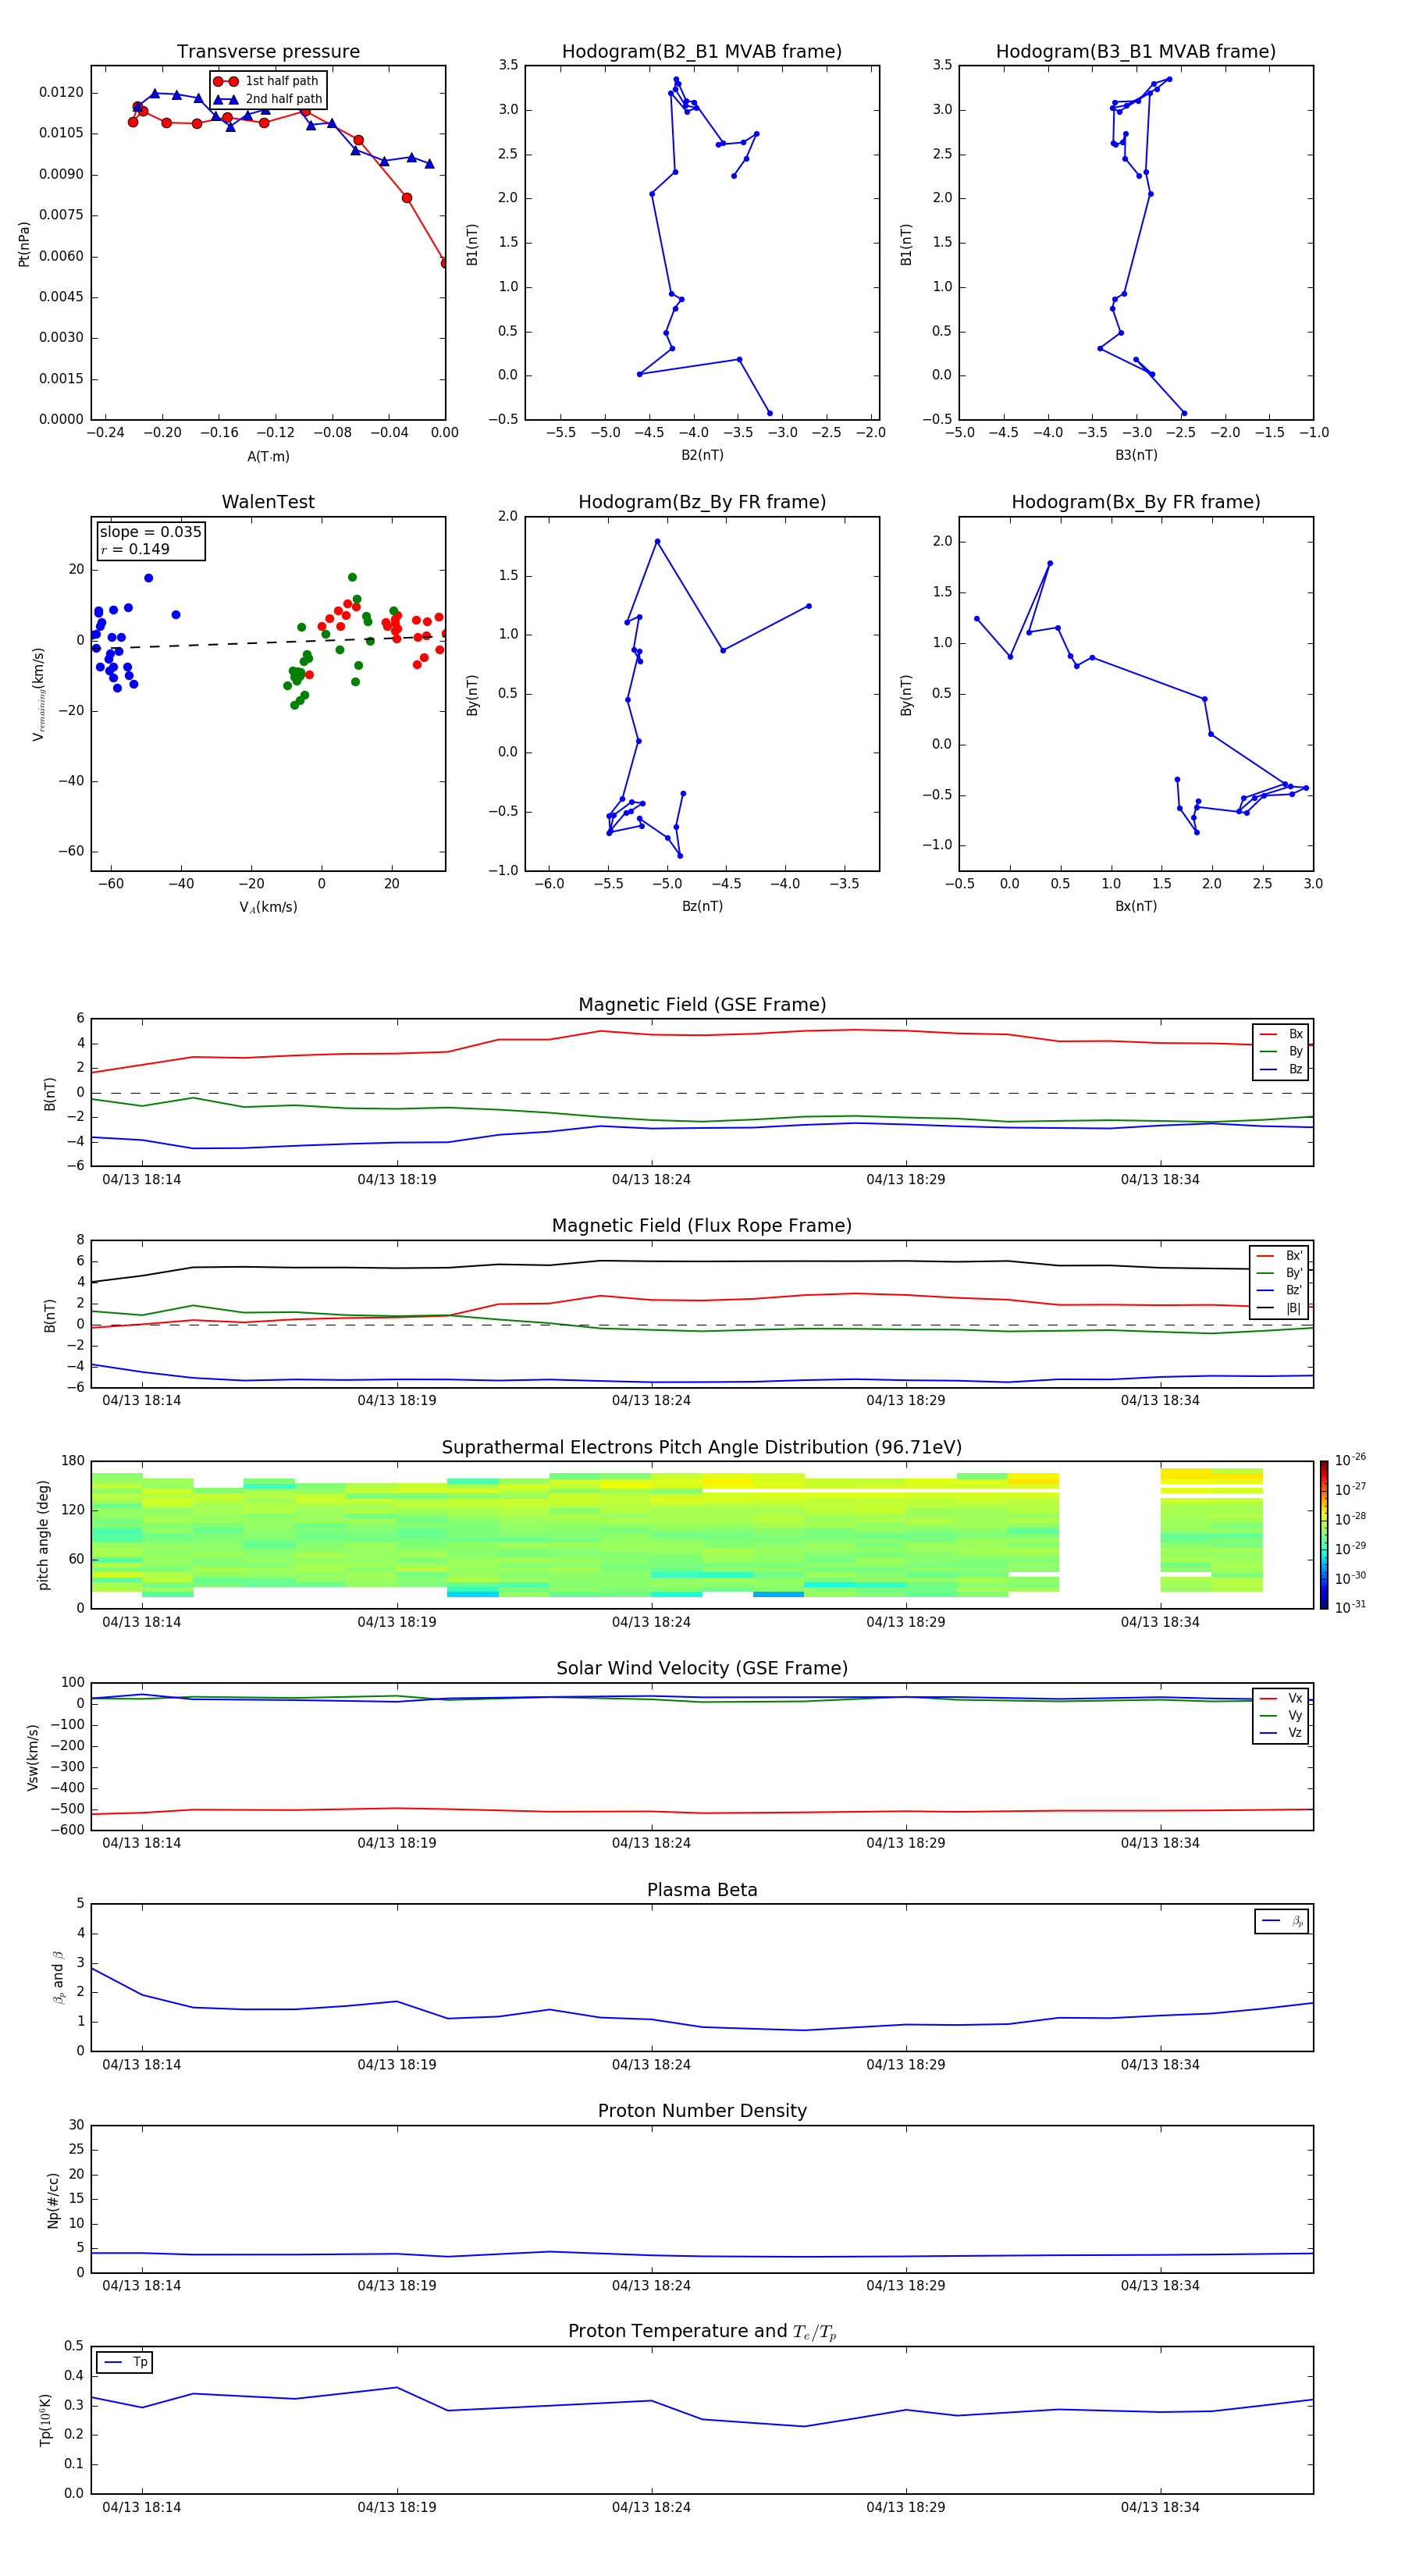Viewport: 1405px width, 2576px height.
Task: Click the "Np(#/cc)" y-axis label
Action: (53, 2200)
